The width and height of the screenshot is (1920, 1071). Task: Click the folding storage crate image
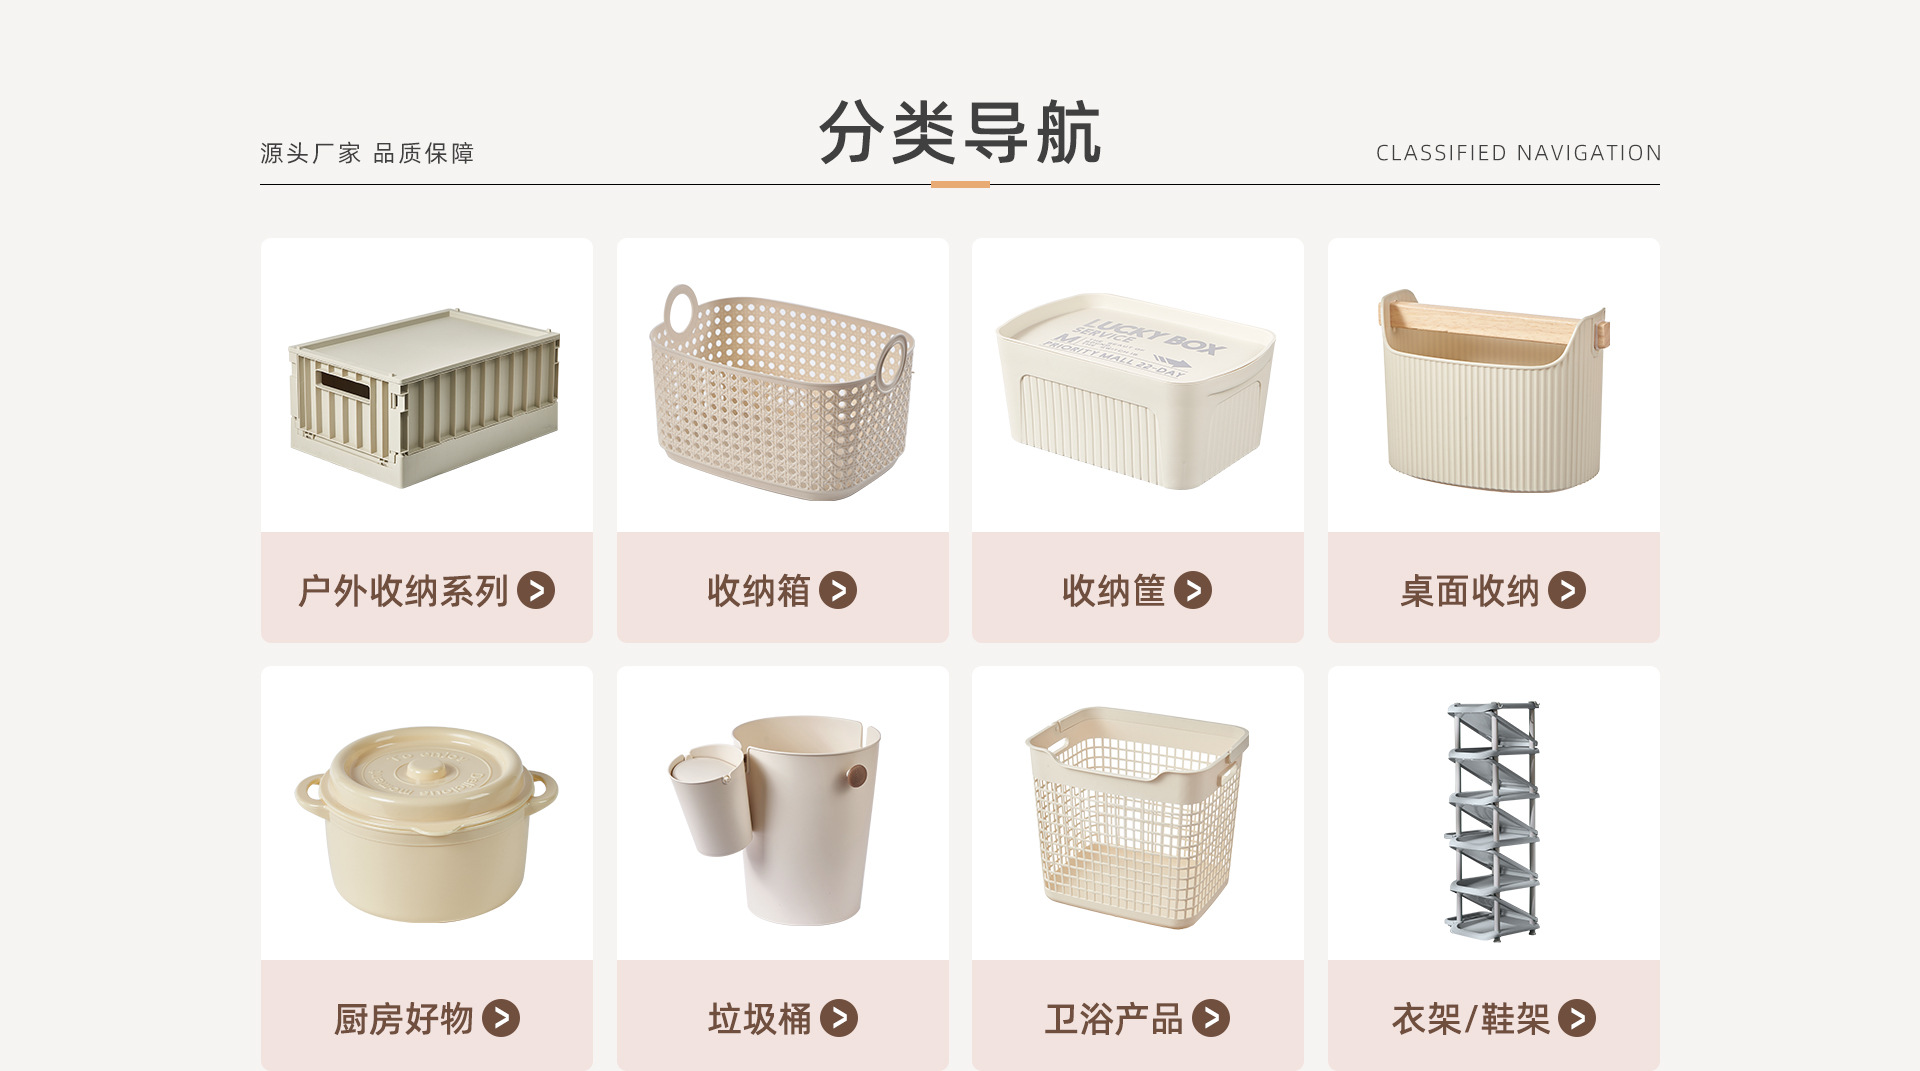(x=425, y=398)
